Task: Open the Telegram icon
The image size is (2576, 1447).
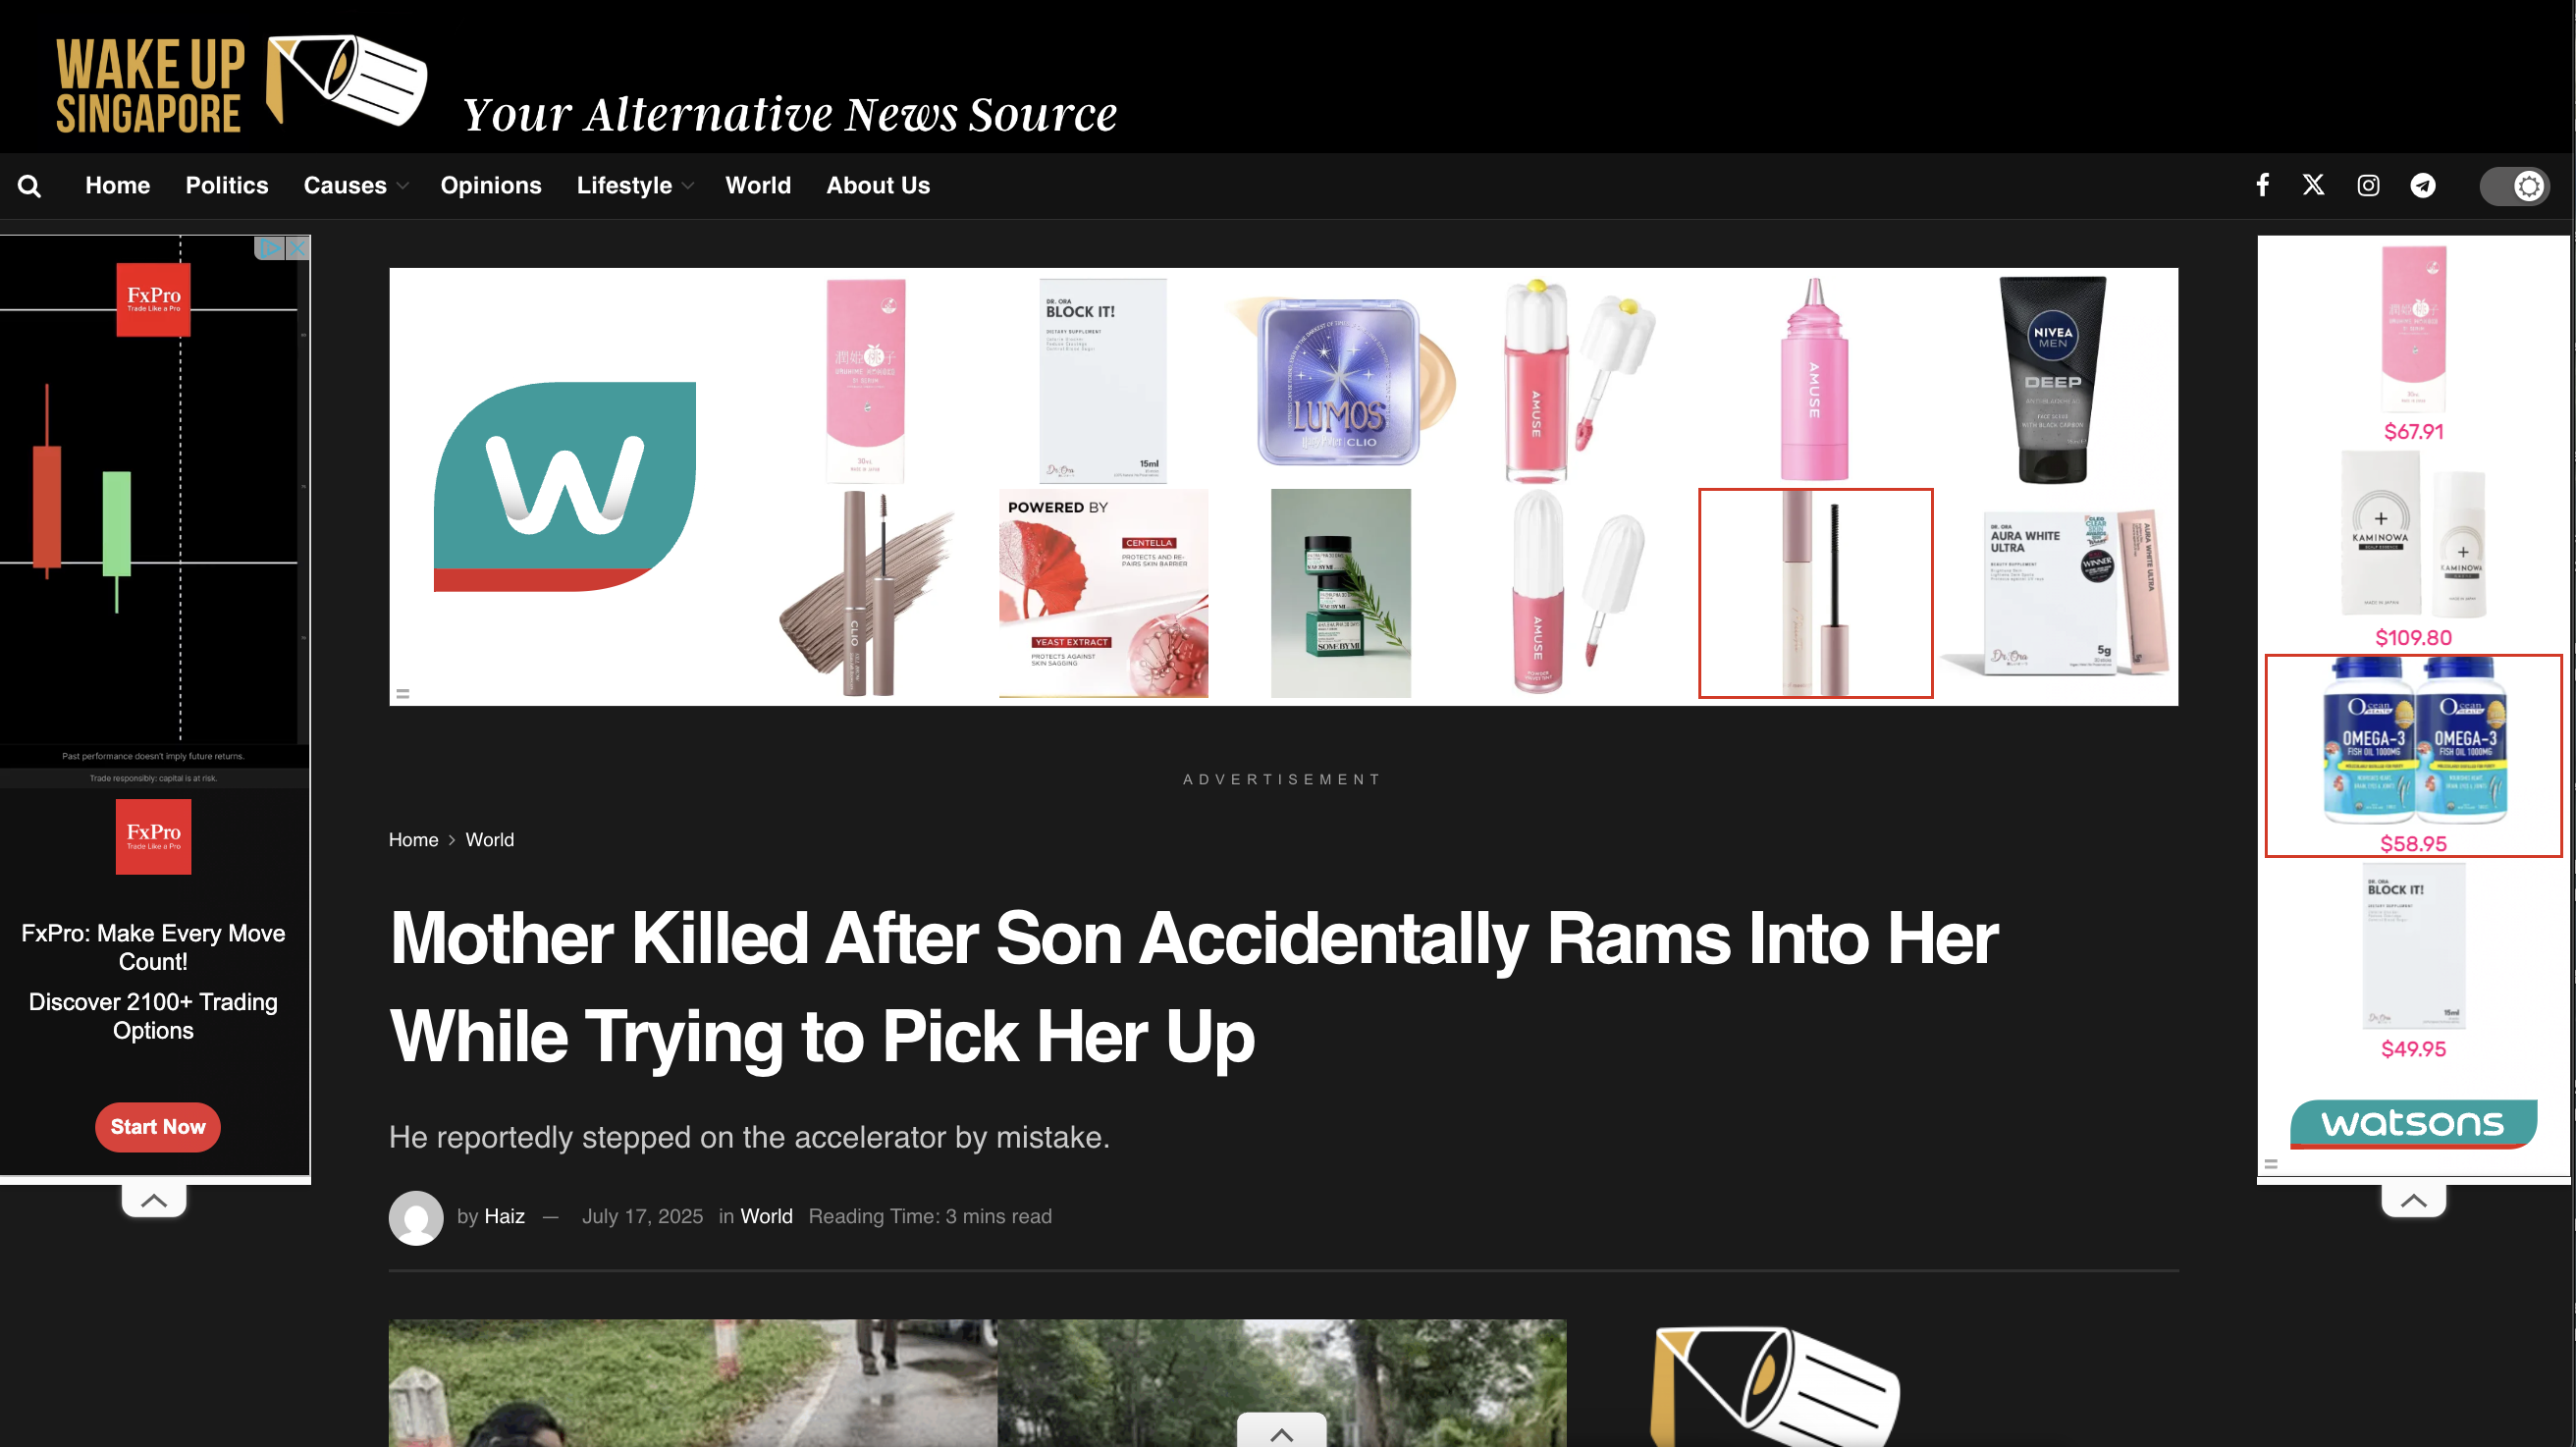Action: click(x=2423, y=185)
